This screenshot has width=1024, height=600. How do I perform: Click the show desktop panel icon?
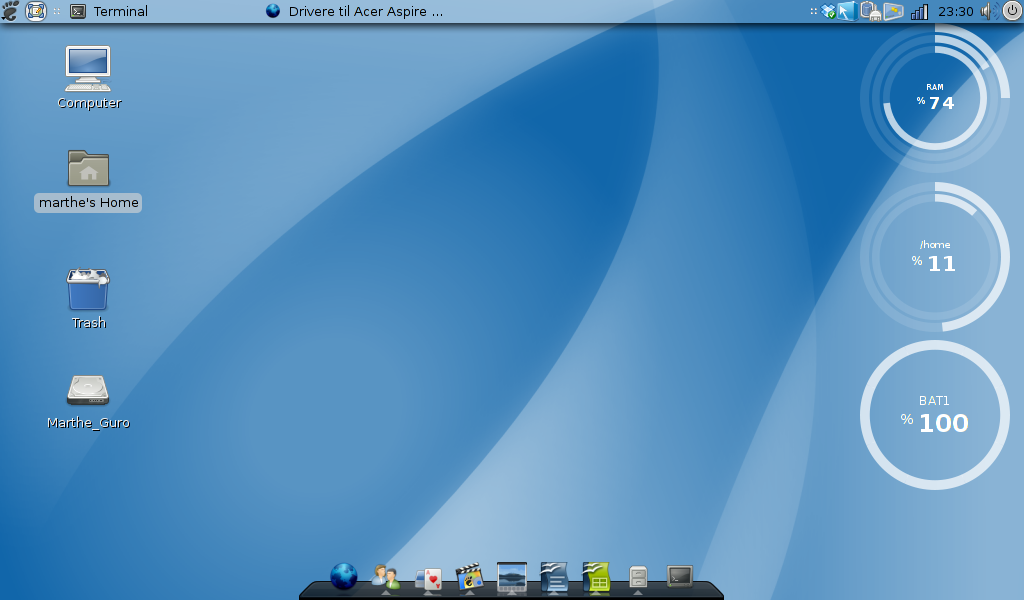coord(36,11)
